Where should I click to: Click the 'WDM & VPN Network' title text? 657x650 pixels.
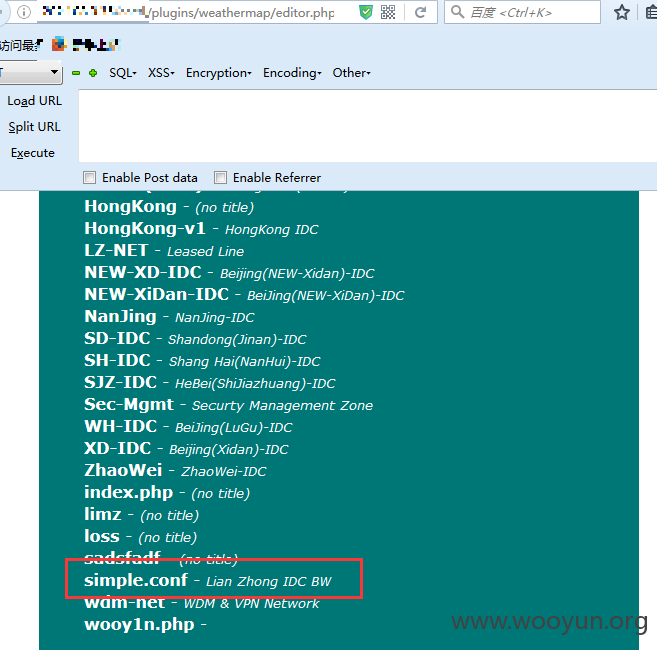click(252, 604)
